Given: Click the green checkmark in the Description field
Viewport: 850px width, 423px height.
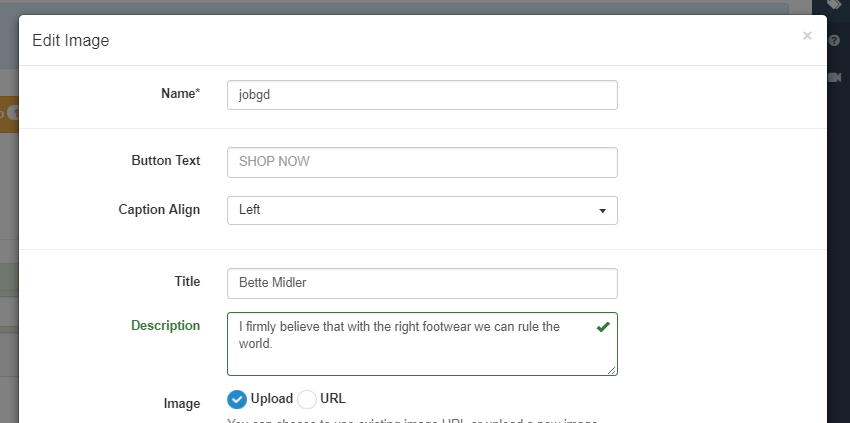Looking at the screenshot, I should 602,327.
